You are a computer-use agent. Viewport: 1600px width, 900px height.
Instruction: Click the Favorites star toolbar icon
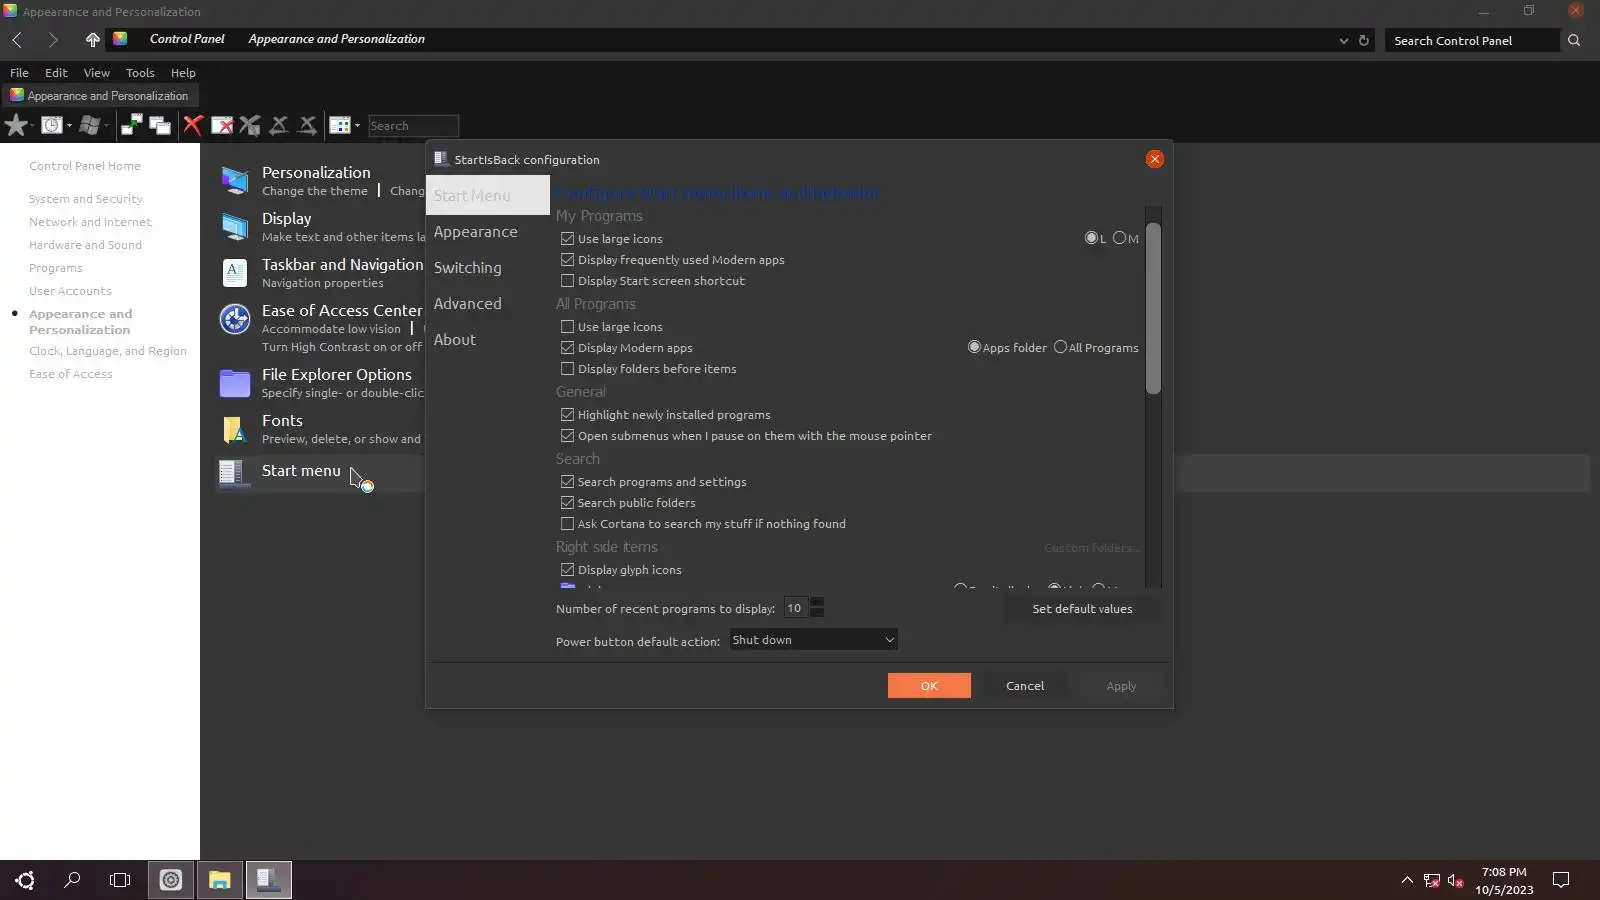[16, 125]
